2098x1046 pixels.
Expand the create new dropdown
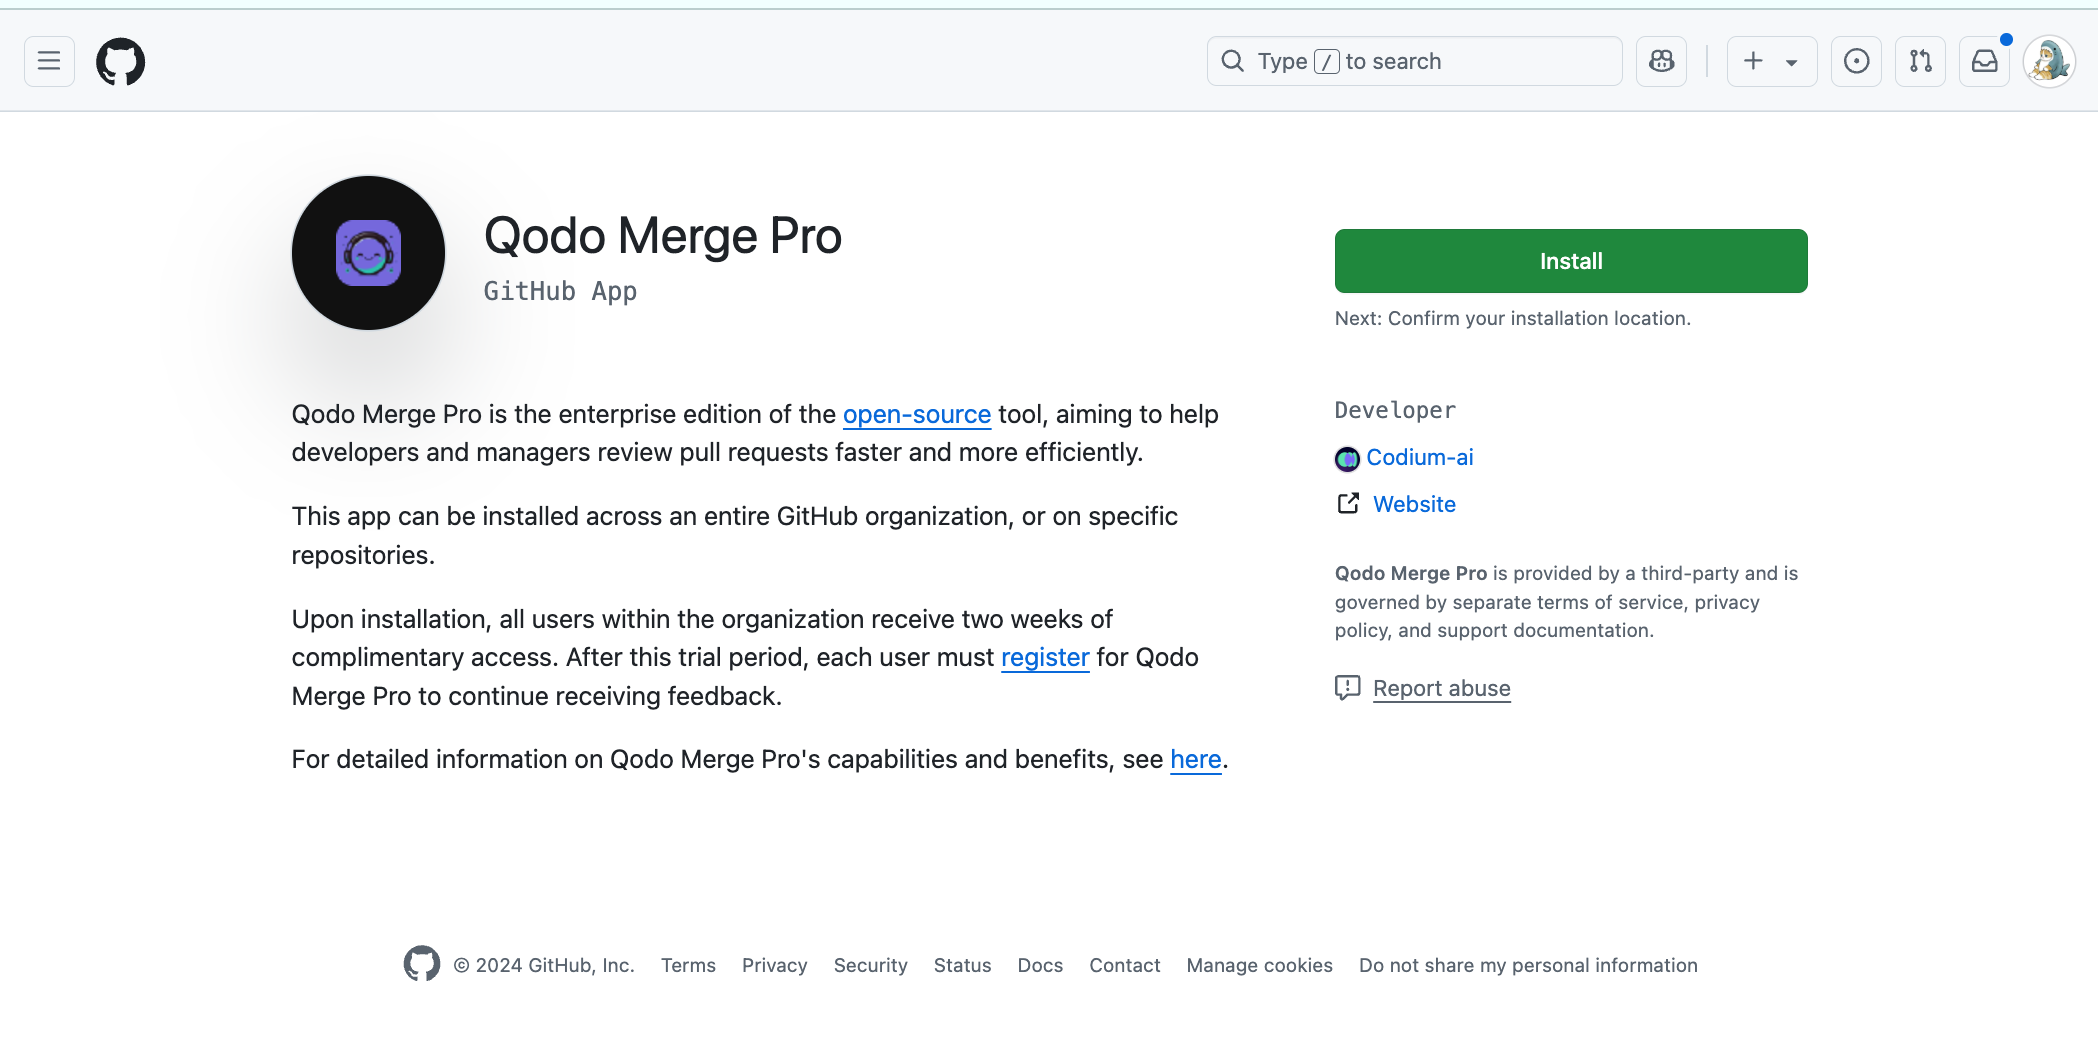pyautogui.click(x=1771, y=61)
